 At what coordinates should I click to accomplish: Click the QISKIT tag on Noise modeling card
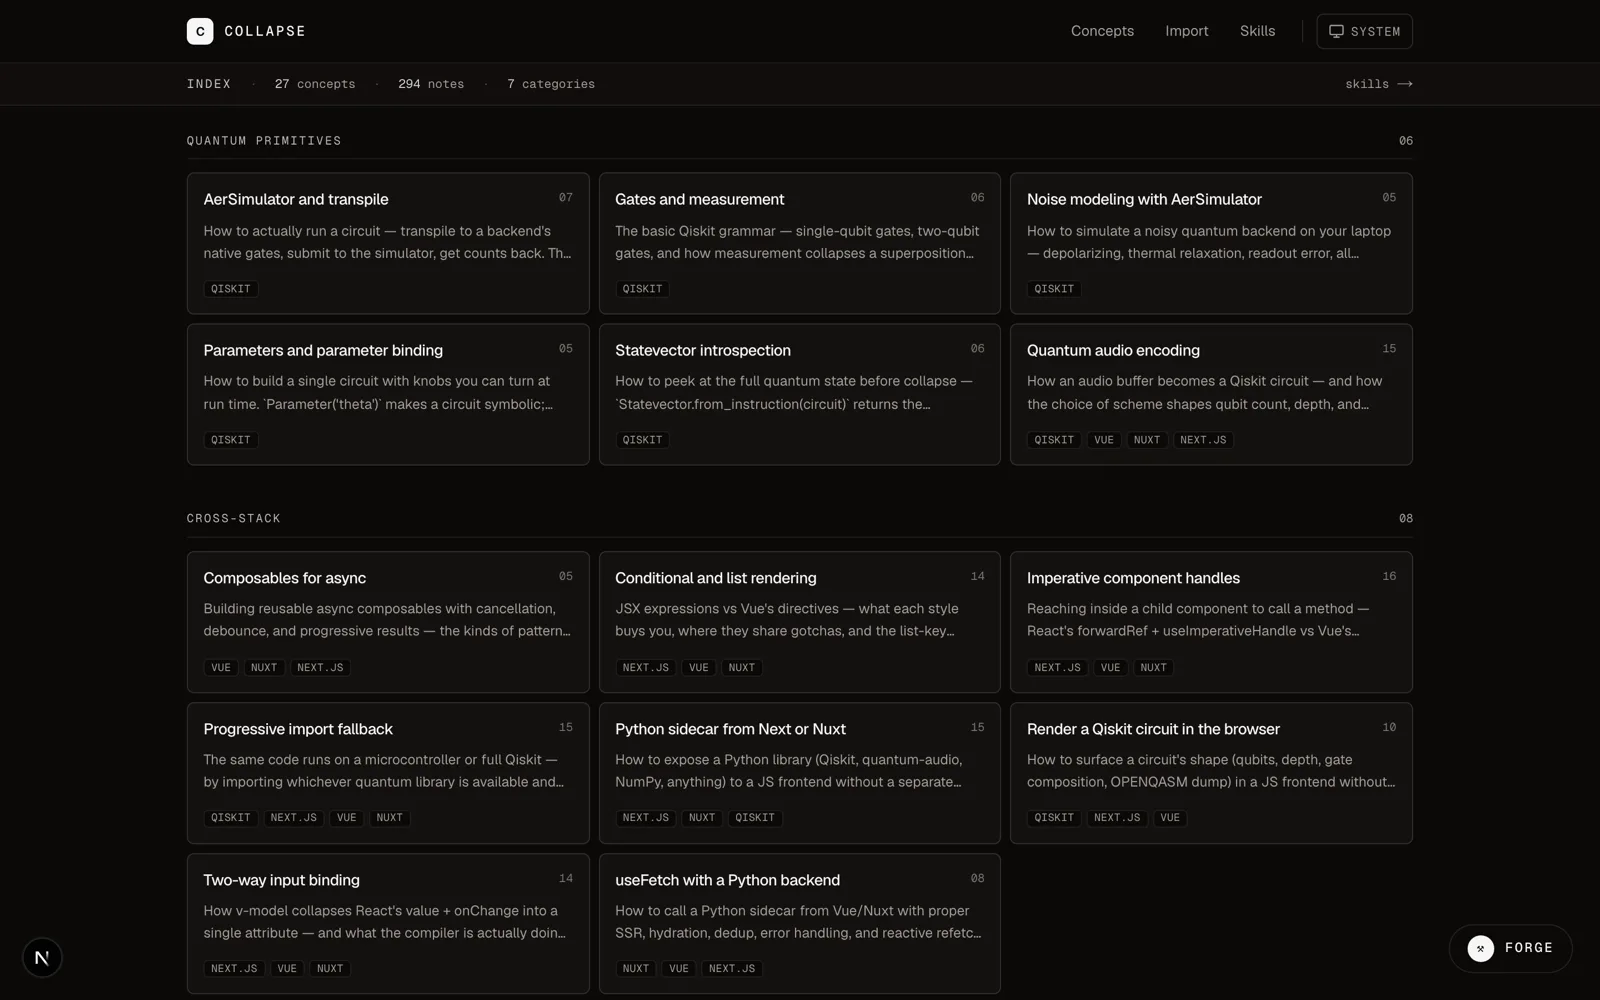click(x=1054, y=289)
